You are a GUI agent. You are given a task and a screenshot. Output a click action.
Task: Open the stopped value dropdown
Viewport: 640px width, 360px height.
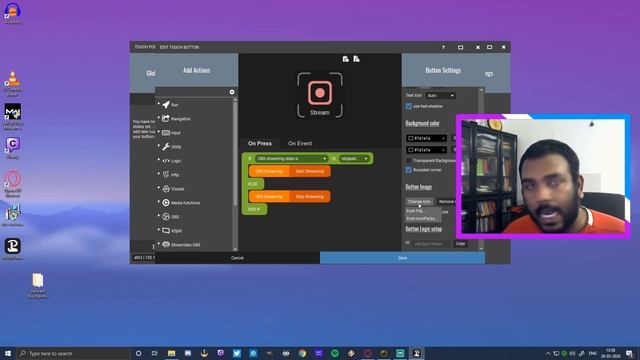[x=354, y=158]
